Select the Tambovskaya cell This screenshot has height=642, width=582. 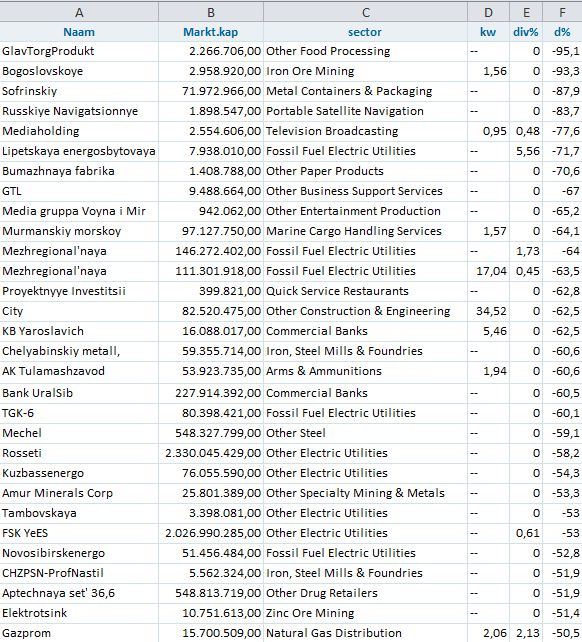tap(79, 513)
